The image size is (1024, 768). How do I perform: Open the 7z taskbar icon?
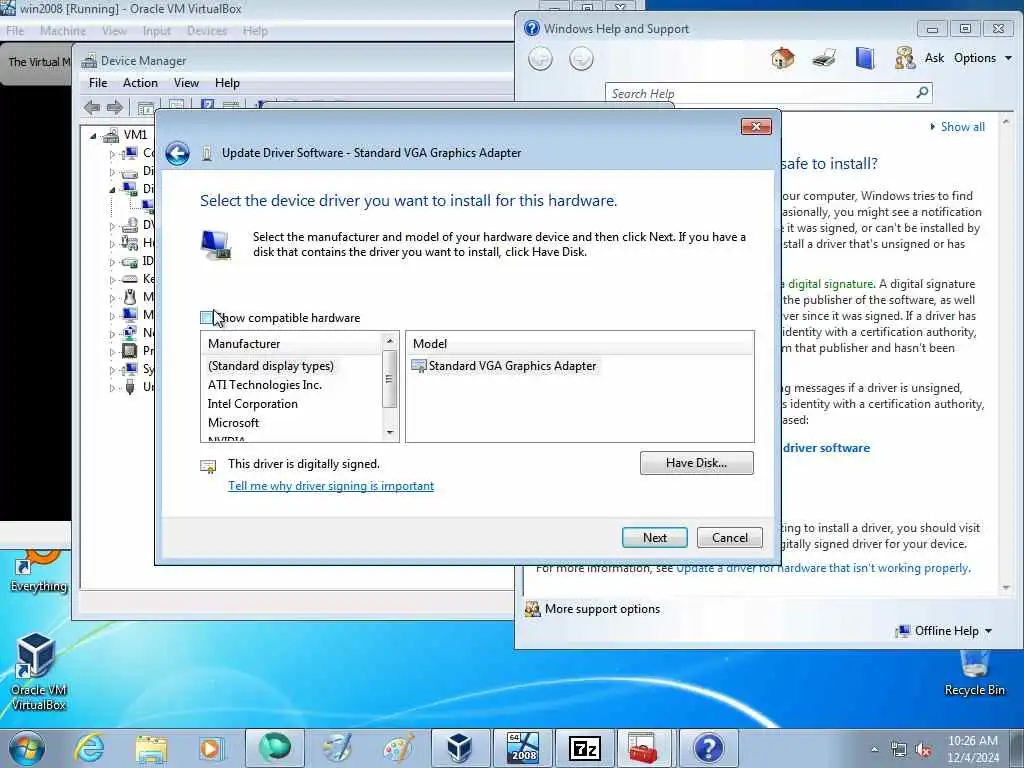pos(584,748)
